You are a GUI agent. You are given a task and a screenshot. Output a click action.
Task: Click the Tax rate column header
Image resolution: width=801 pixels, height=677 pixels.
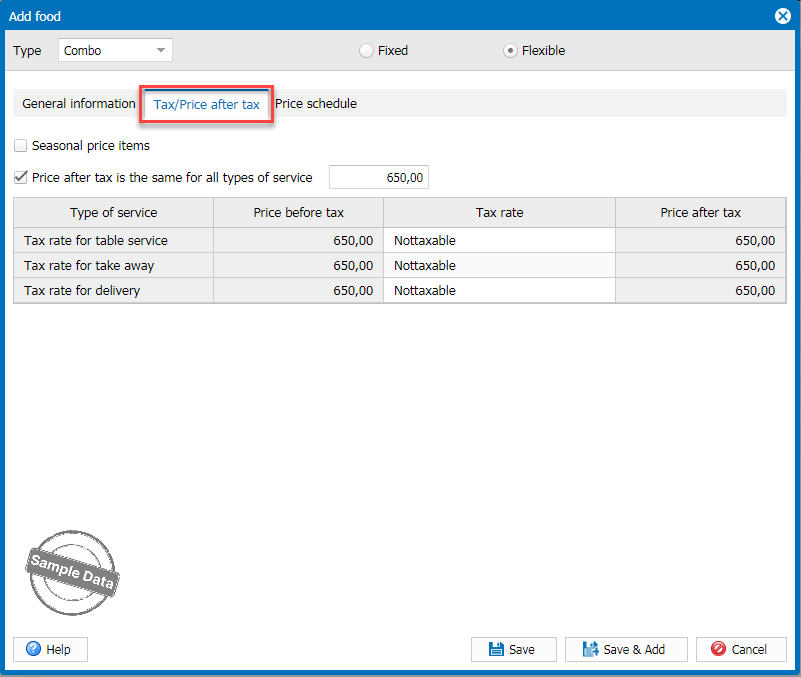tap(499, 213)
